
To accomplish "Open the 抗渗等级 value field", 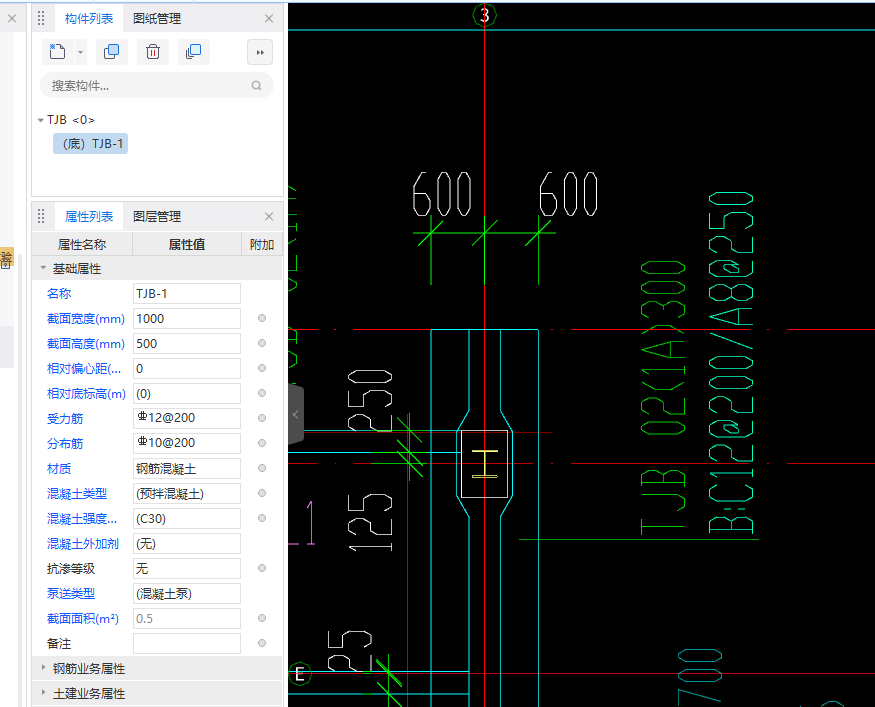I will point(187,569).
